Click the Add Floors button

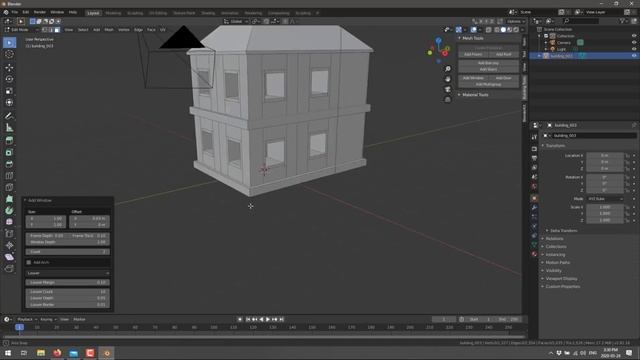point(473,54)
